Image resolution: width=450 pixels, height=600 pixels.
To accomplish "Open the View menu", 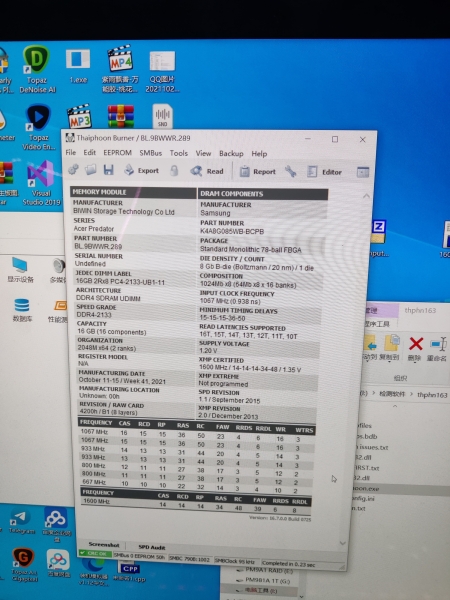I will (203, 153).
